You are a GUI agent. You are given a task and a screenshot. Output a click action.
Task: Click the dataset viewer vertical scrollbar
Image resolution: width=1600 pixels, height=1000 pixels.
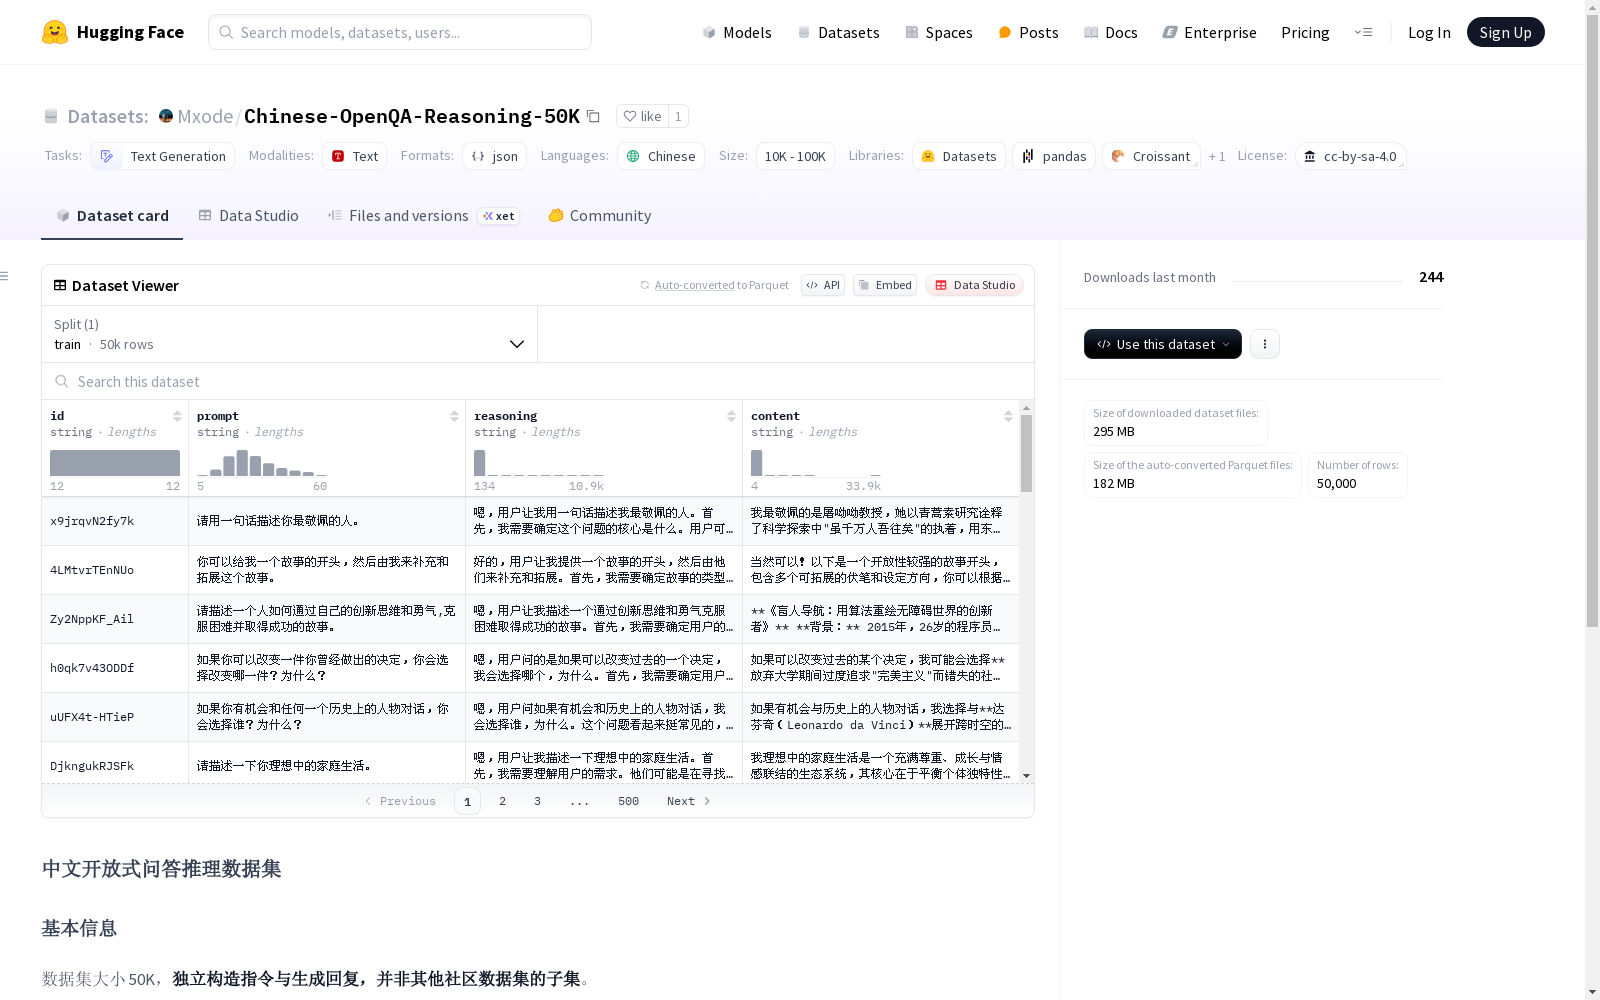point(1026,453)
